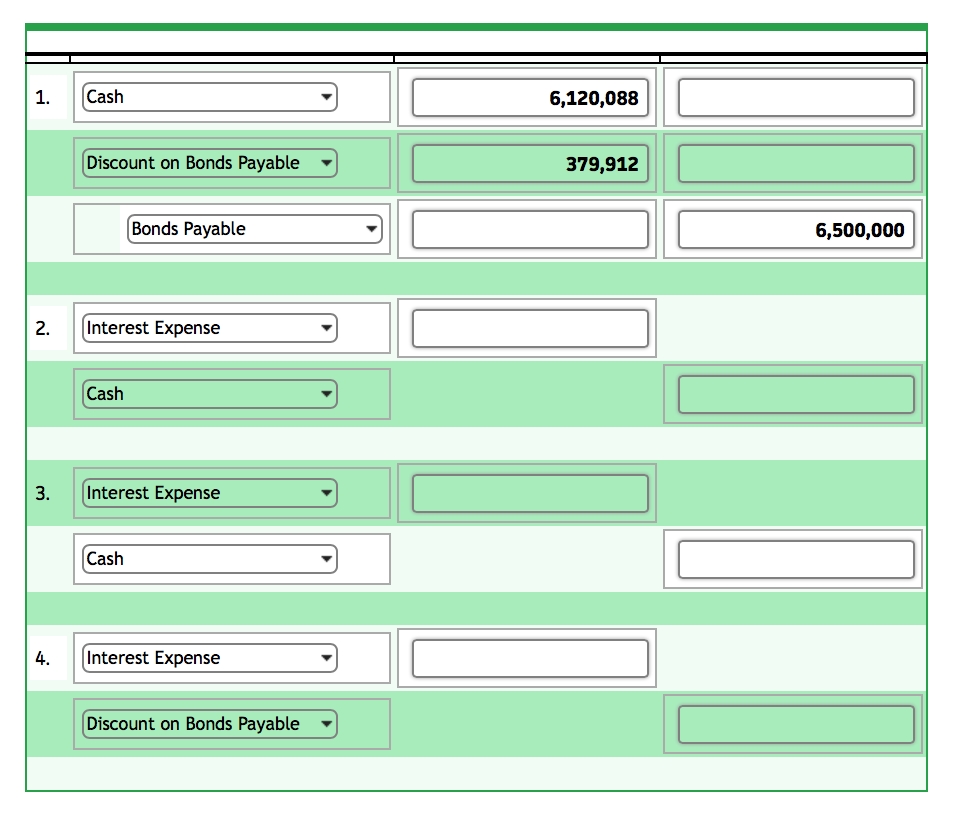Open the Discount on Bonds Payable dropdown in entry 1
The image size is (960, 822).
click(x=326, y=162)
